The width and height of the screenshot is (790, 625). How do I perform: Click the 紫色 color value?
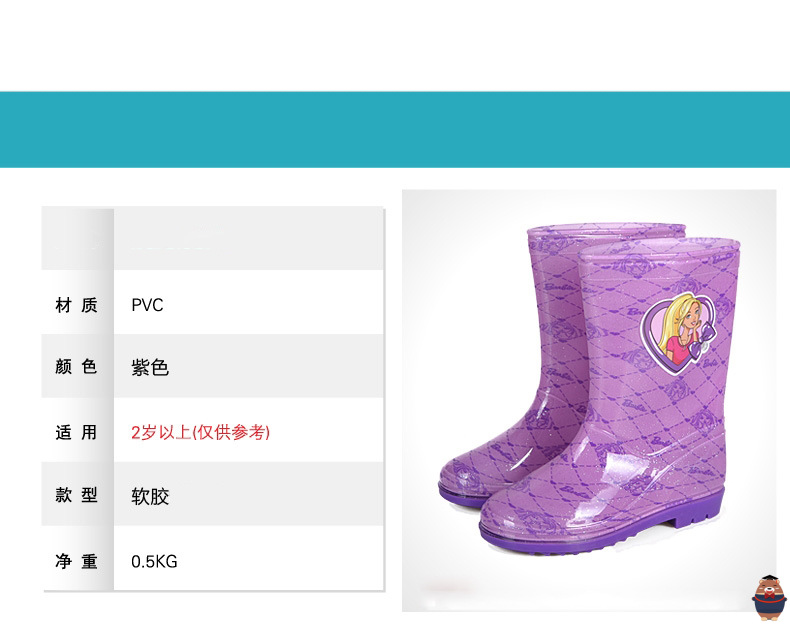tap(150, 368)
